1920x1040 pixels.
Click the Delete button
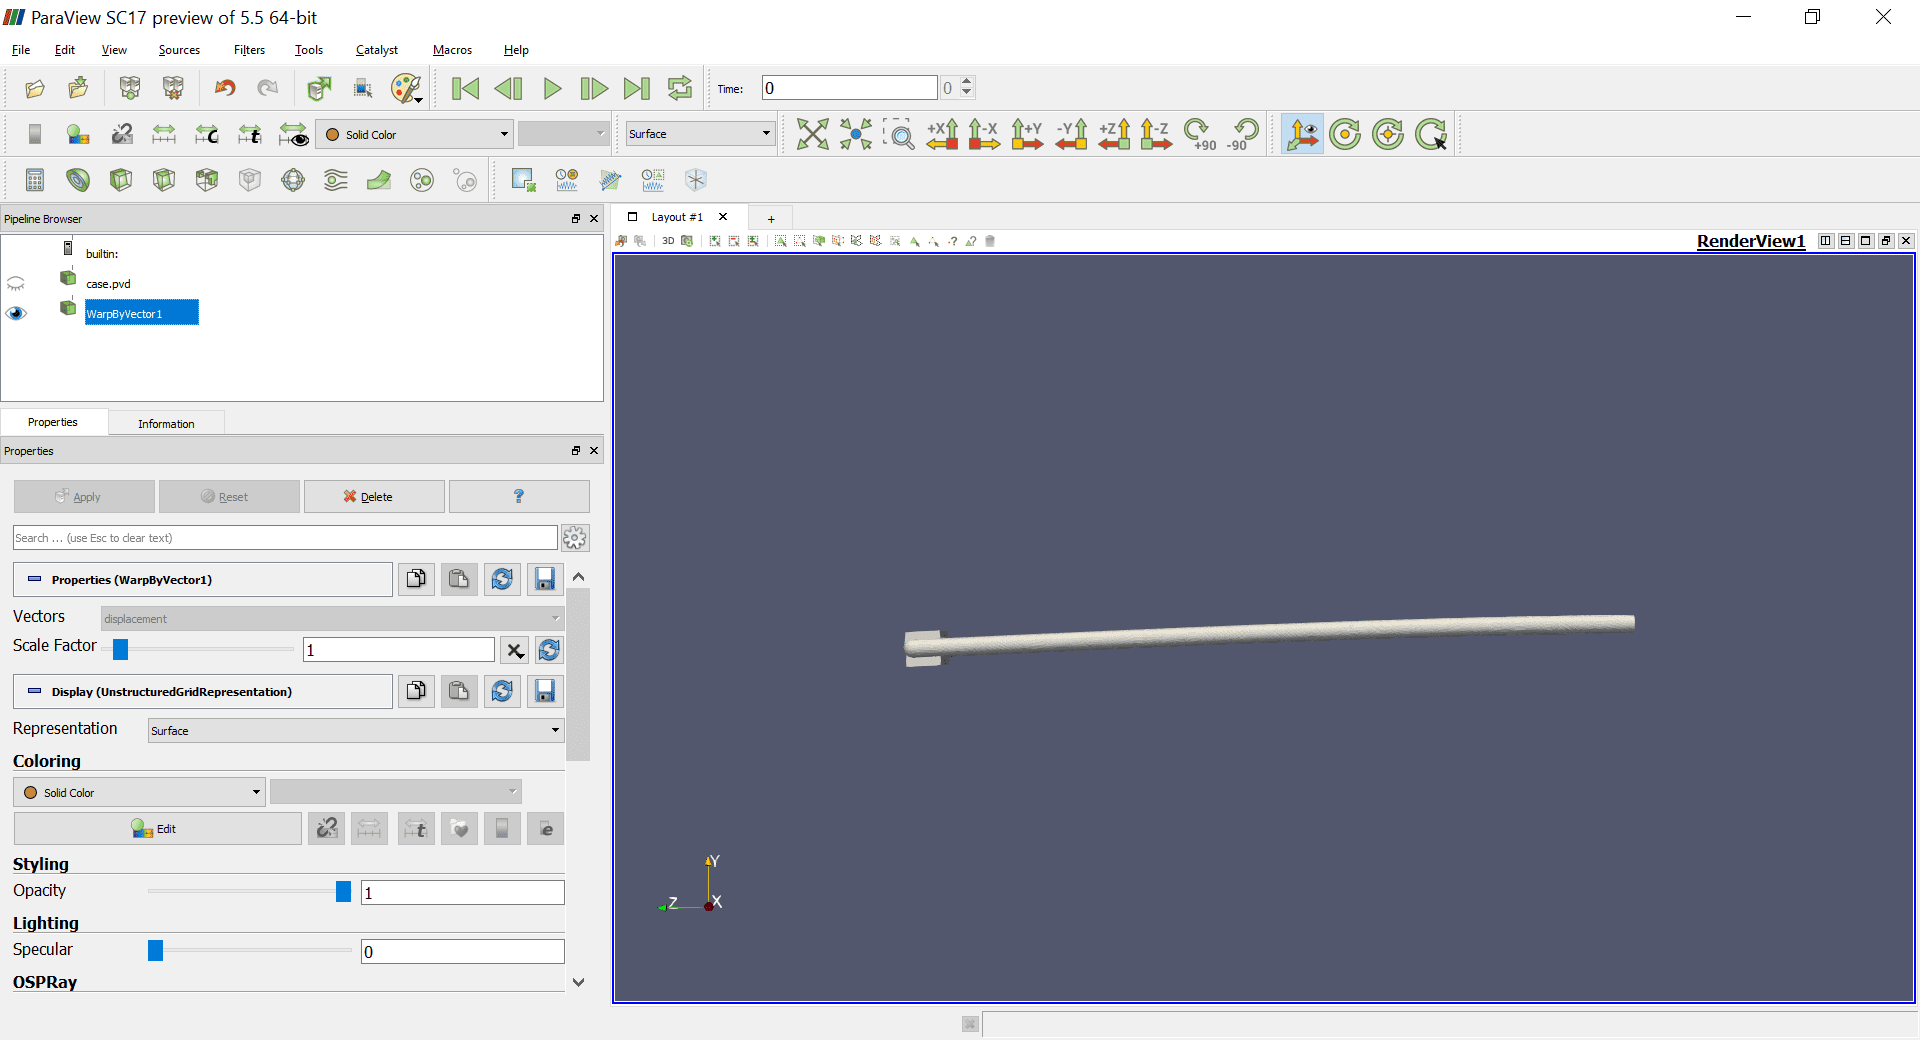pos(374,497)
